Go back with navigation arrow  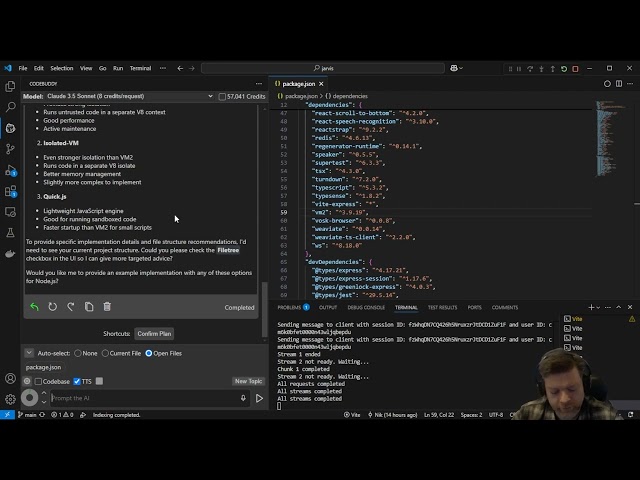click(x=180, y=68)
